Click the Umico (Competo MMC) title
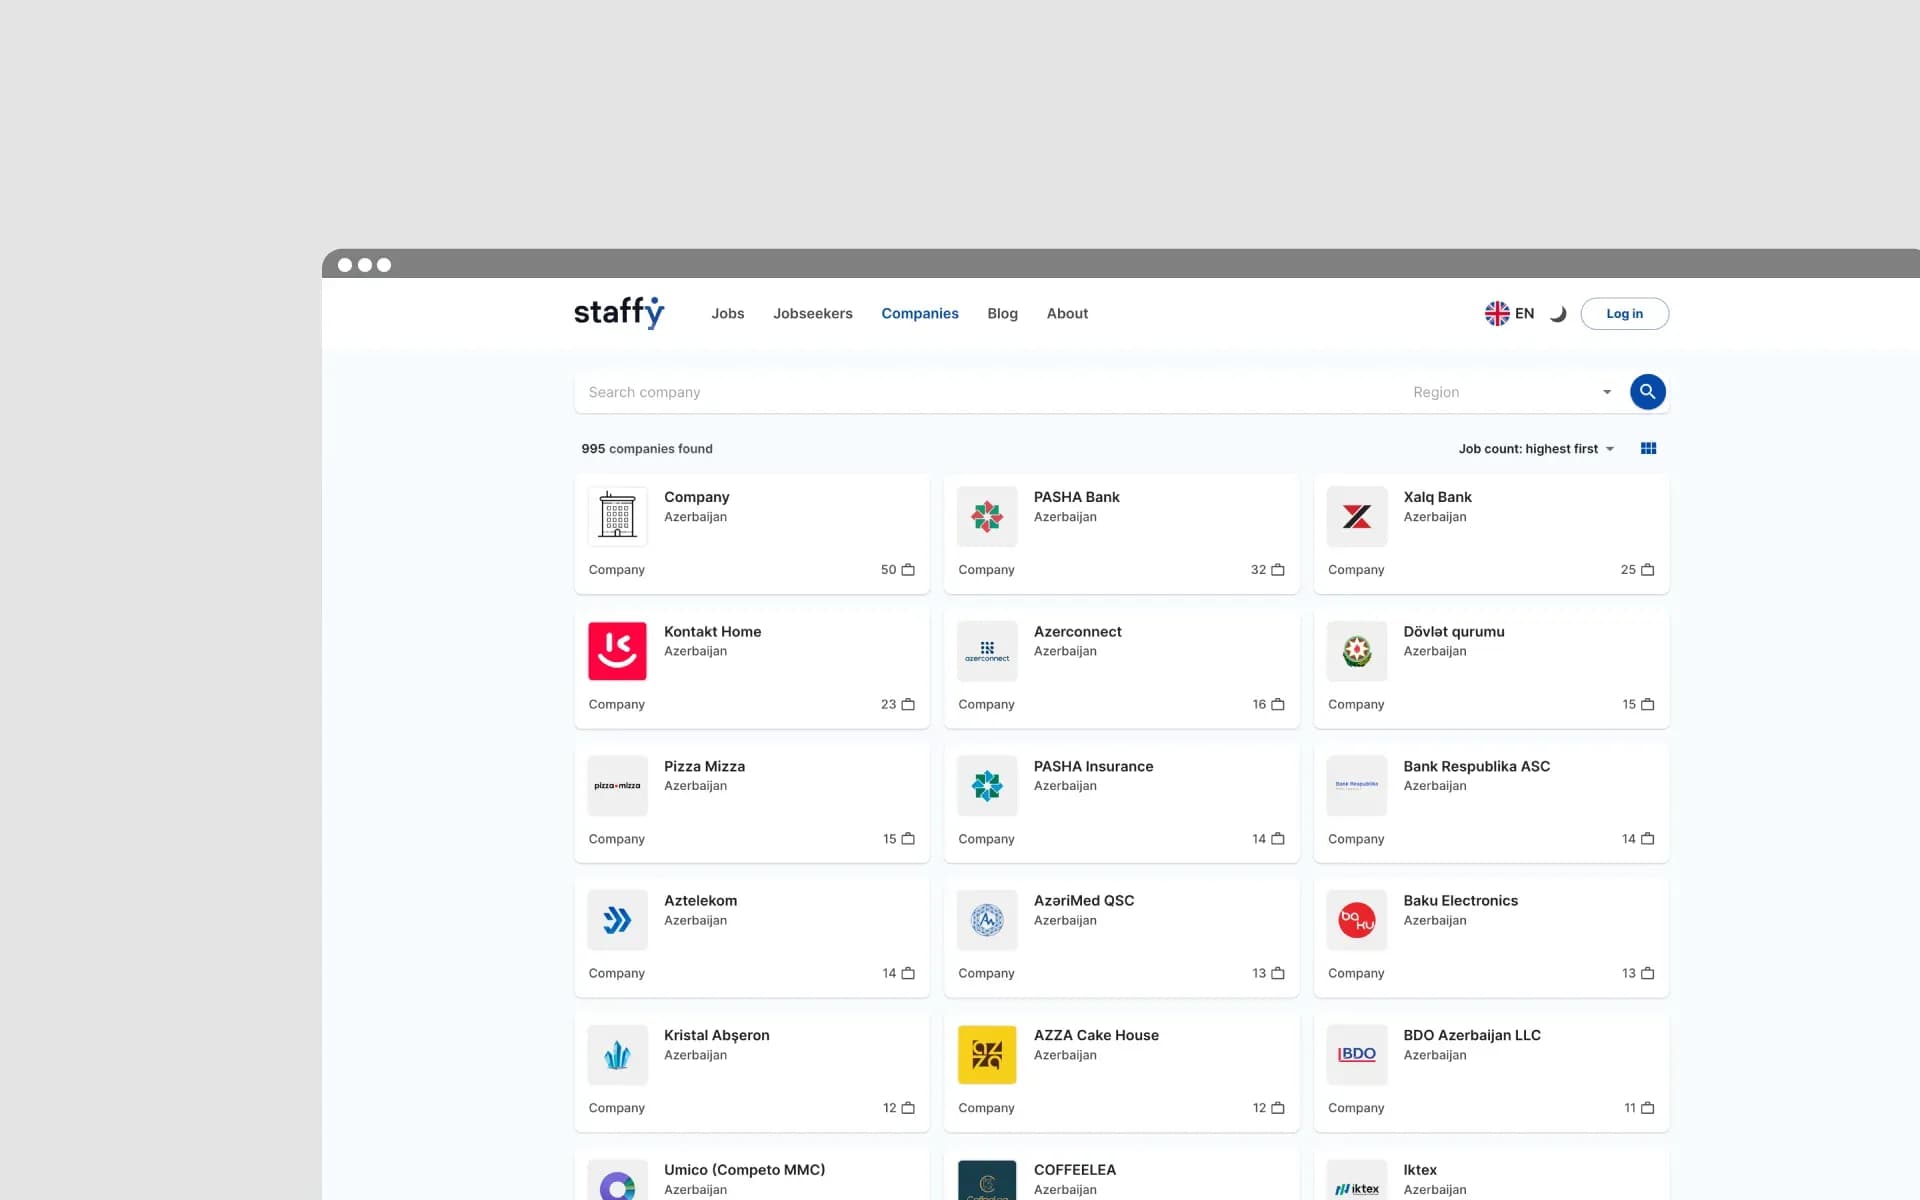Screen dimensions: 1920x1200 [744, 1170]
